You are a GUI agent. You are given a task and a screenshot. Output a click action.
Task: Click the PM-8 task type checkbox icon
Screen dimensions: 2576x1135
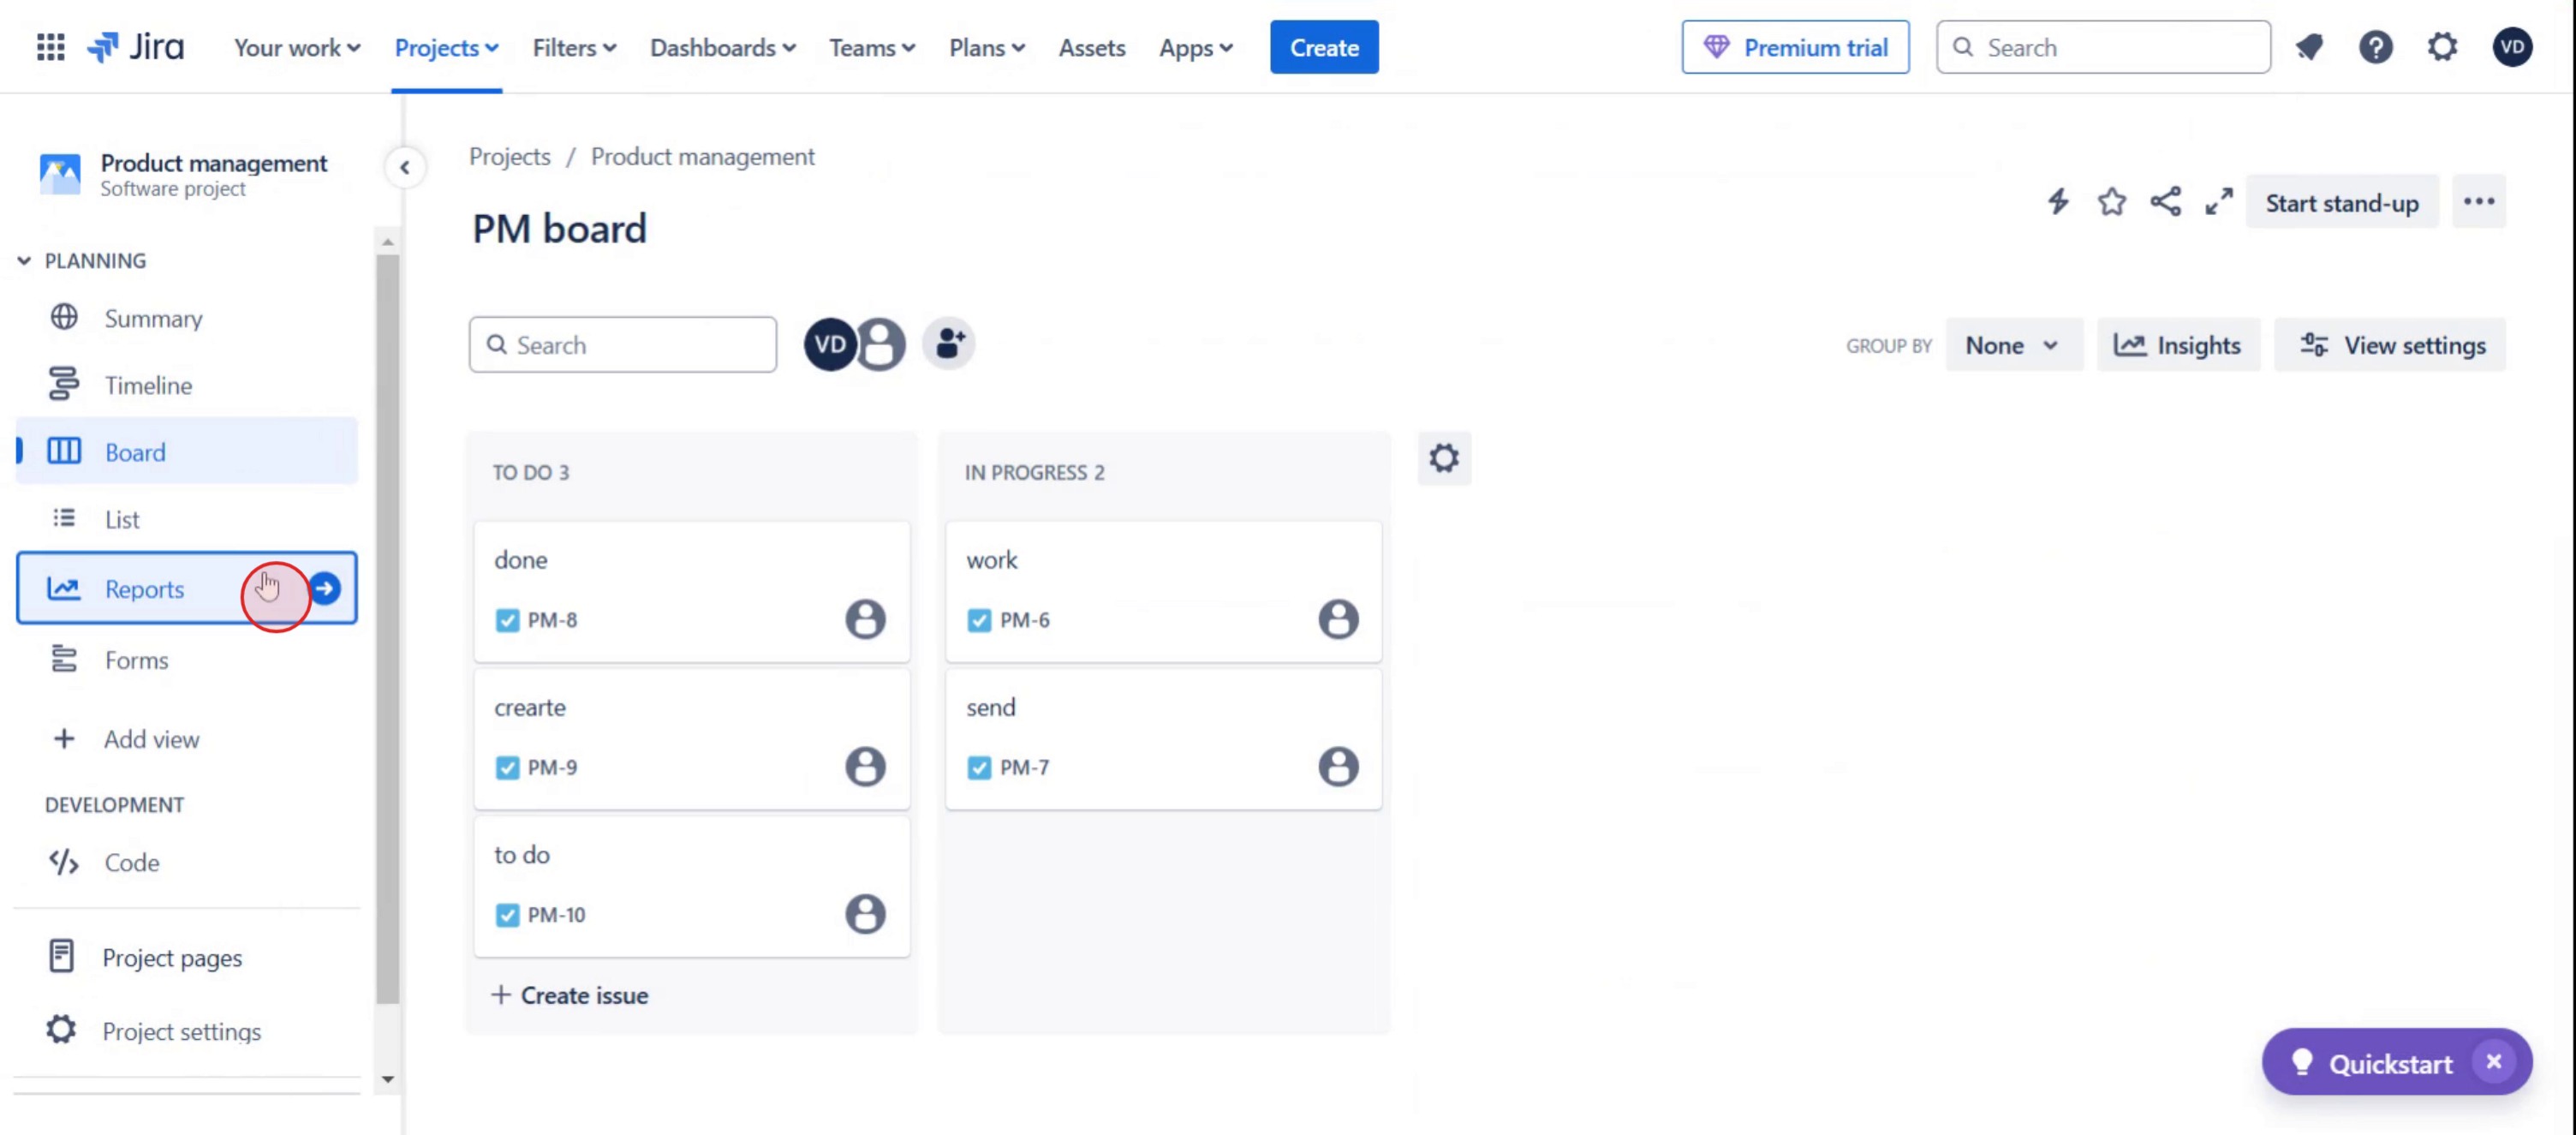[x=507, y=620]
